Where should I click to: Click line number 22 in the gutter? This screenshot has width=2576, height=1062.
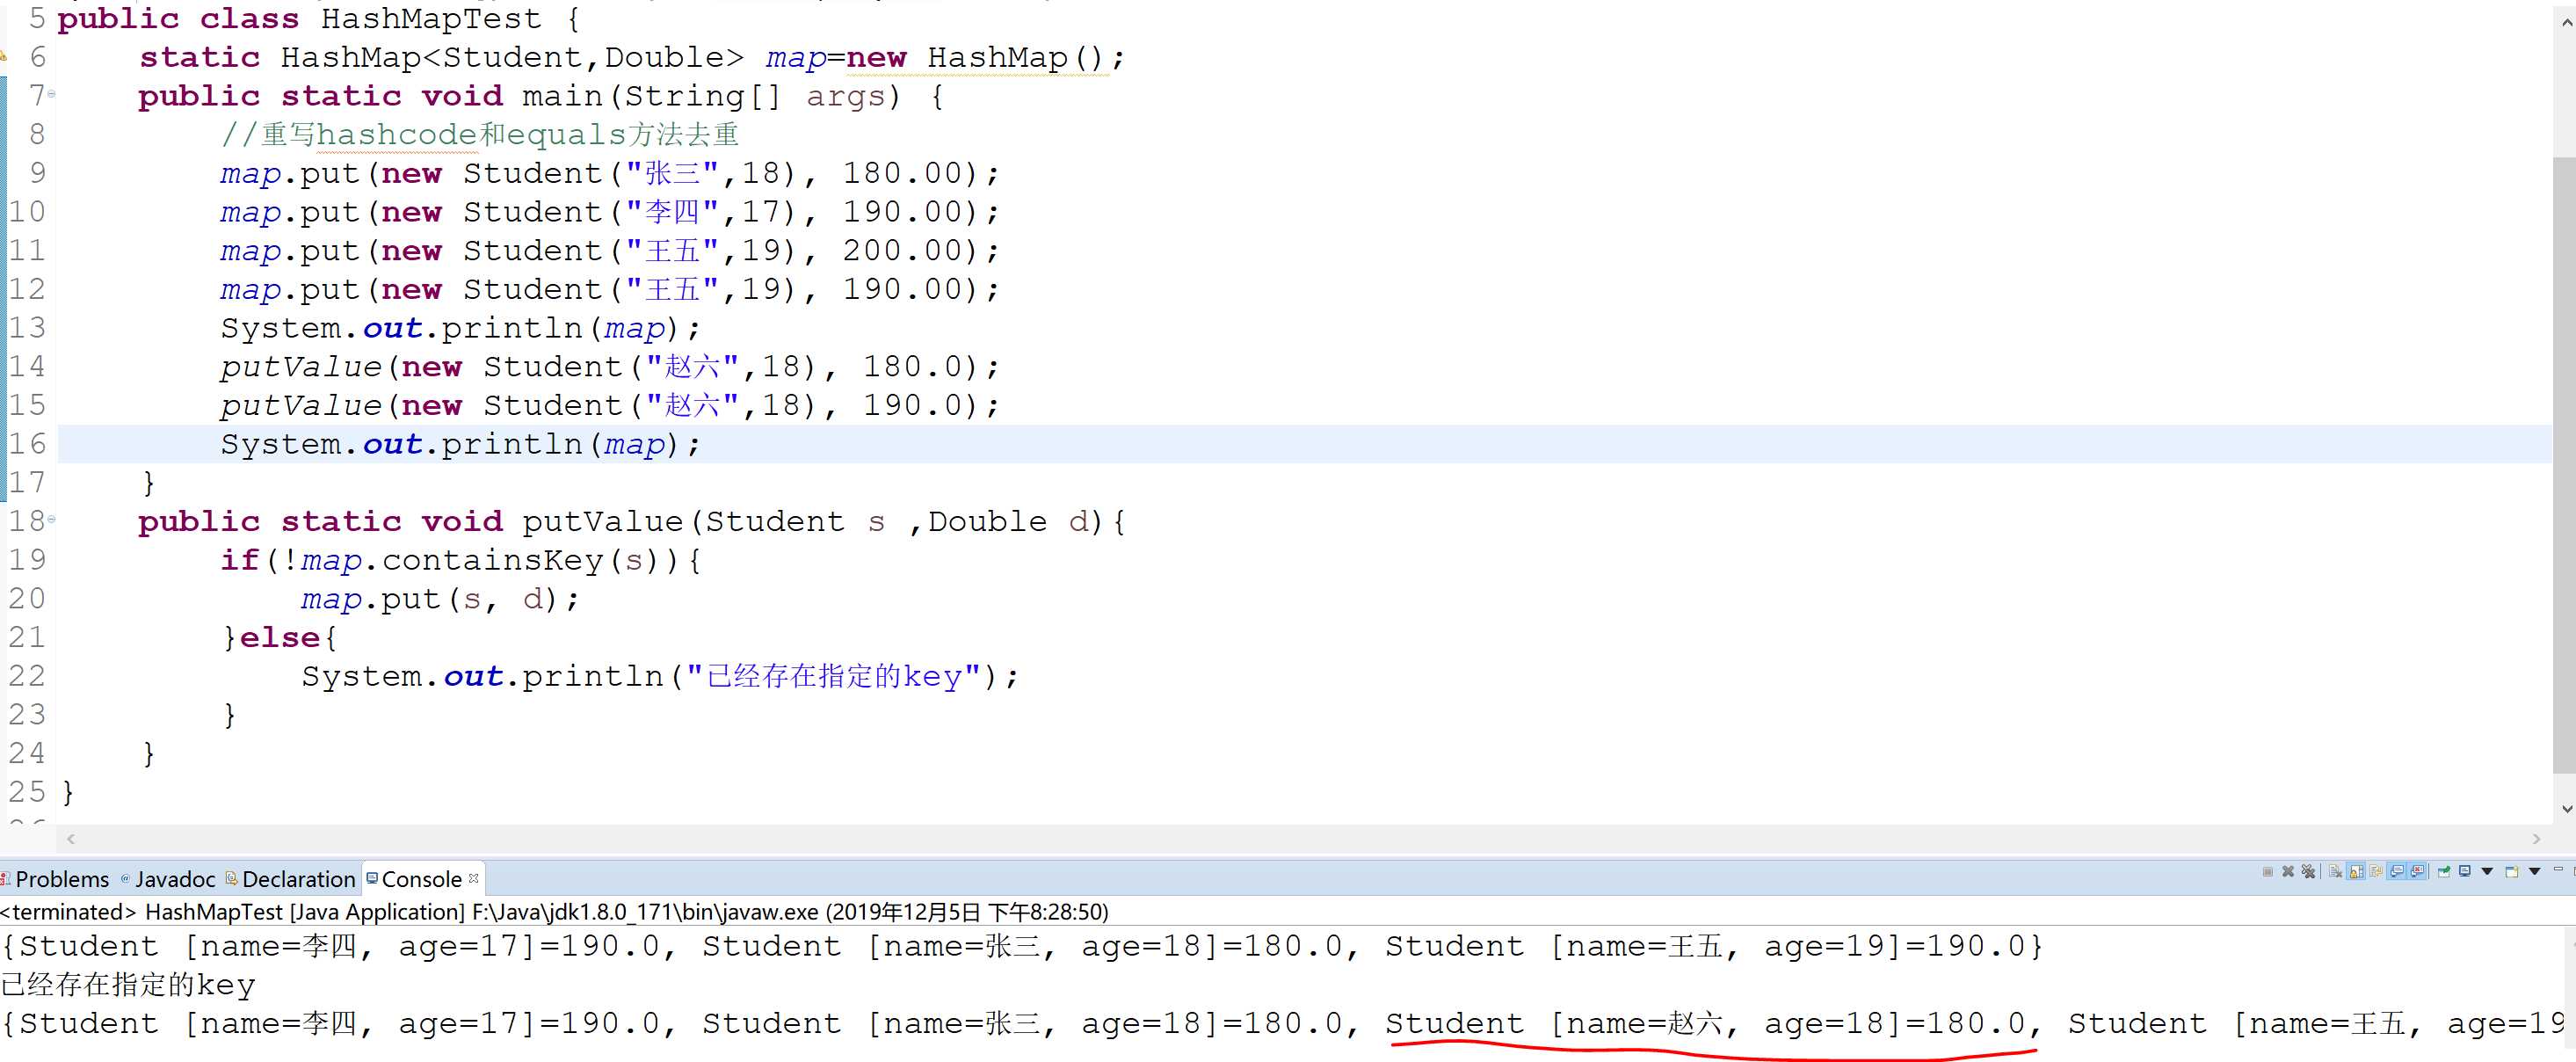[27, 676]
